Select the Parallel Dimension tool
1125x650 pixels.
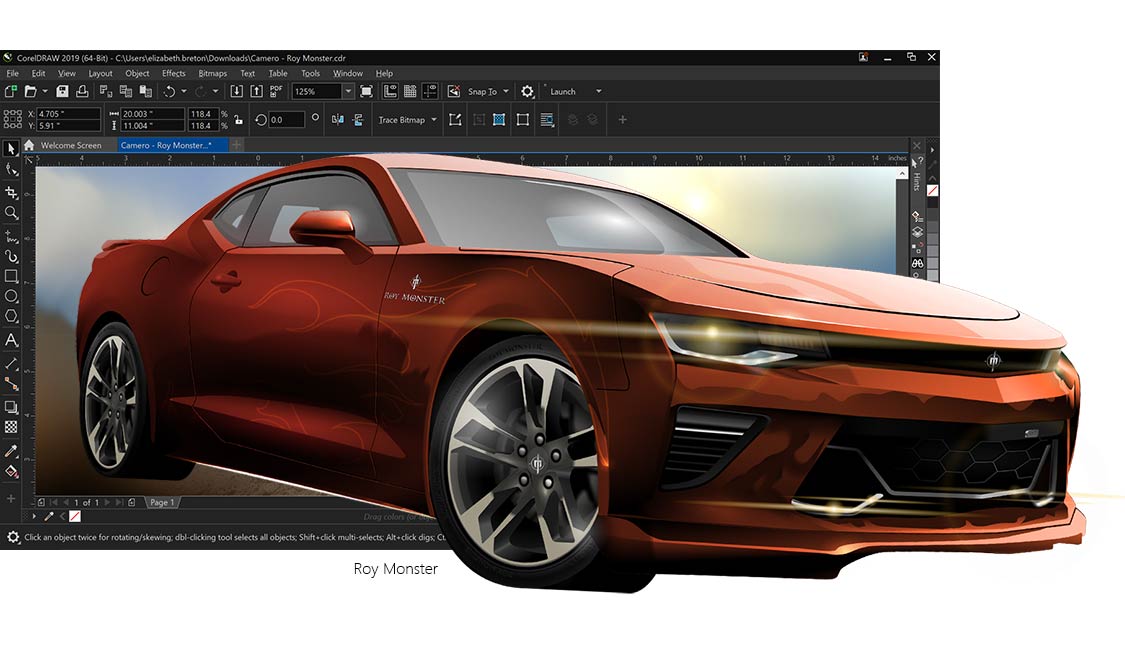[x=11, y=364]
